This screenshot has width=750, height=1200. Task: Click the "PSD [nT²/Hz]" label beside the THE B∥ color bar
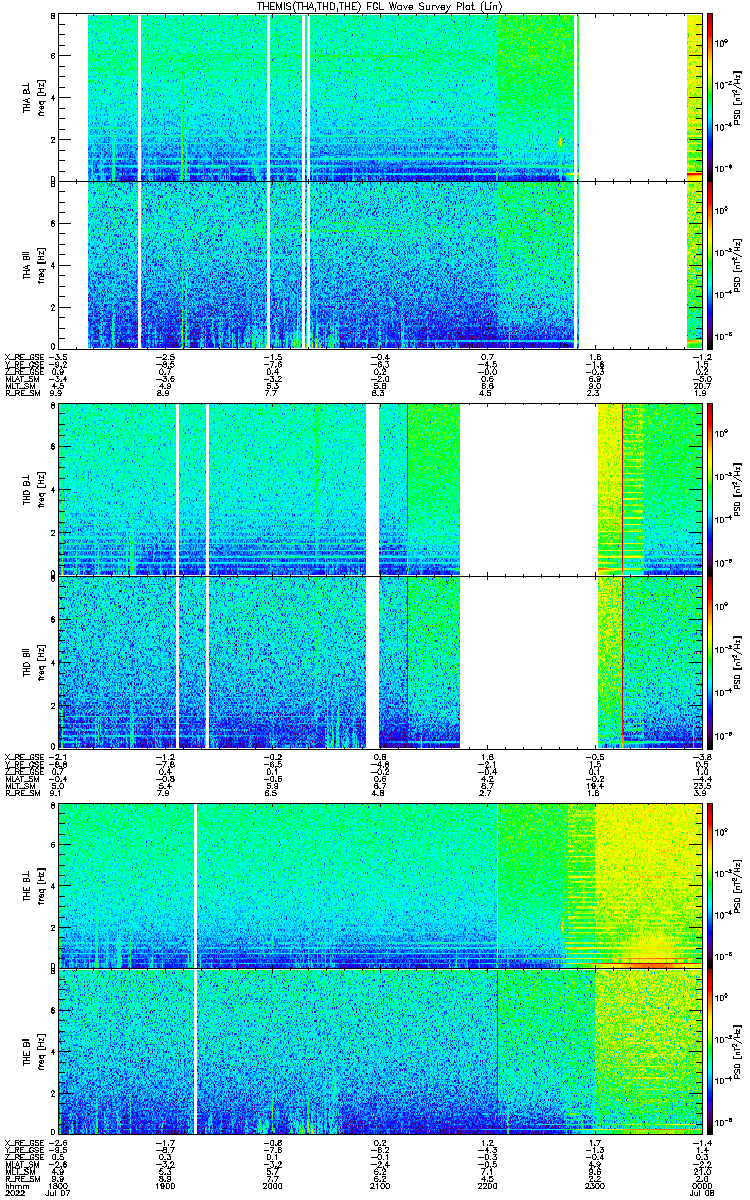(736, 1051)
